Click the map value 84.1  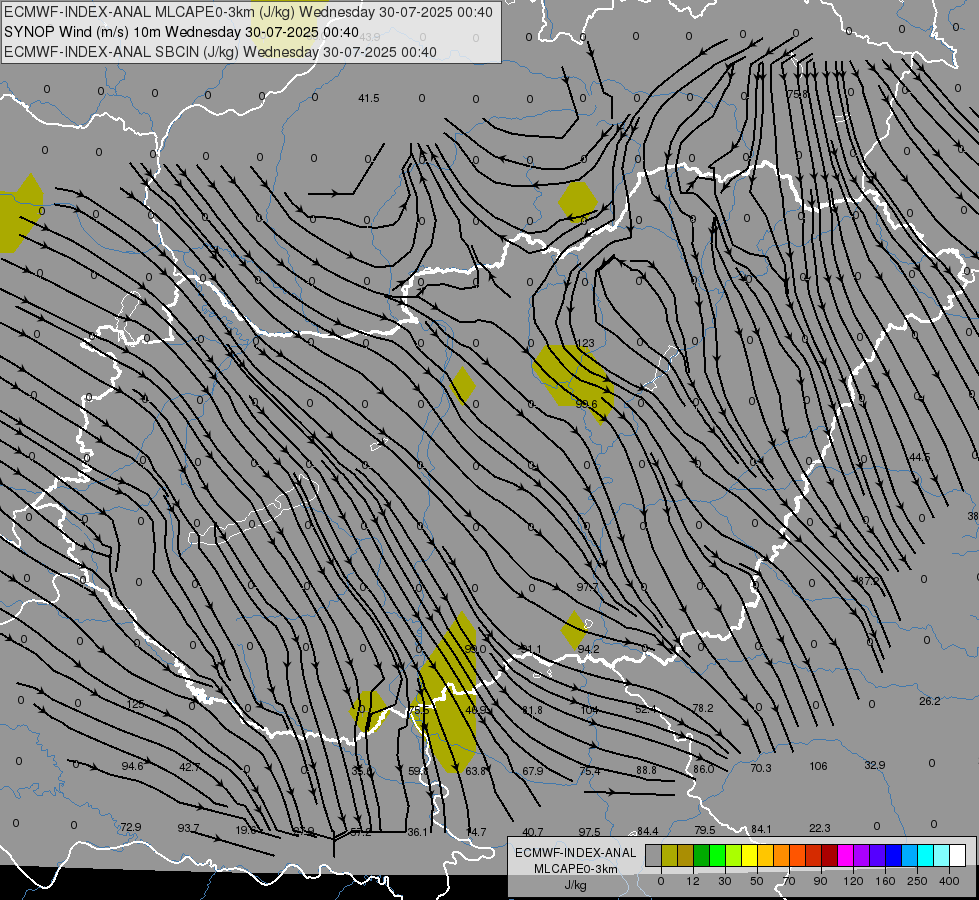click(761, 829)
